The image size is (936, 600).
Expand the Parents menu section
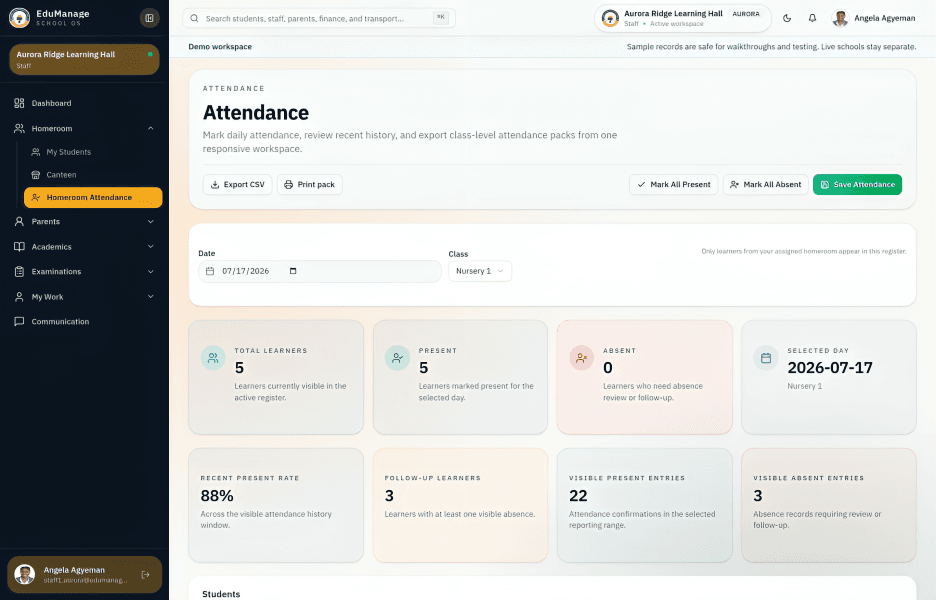tap(84, 221)
